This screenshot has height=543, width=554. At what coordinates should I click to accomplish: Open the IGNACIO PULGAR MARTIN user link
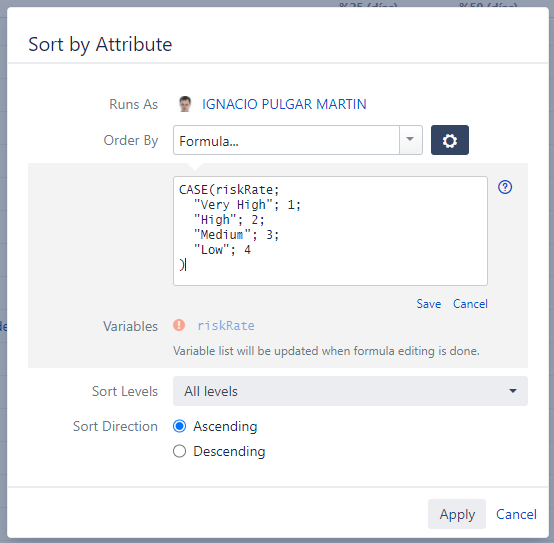284,104
